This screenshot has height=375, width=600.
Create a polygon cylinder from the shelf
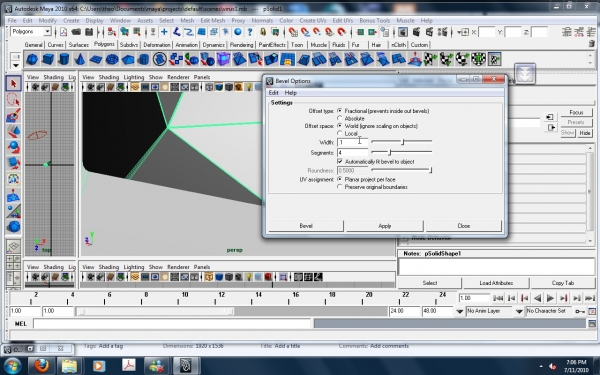tap(64, 59)
